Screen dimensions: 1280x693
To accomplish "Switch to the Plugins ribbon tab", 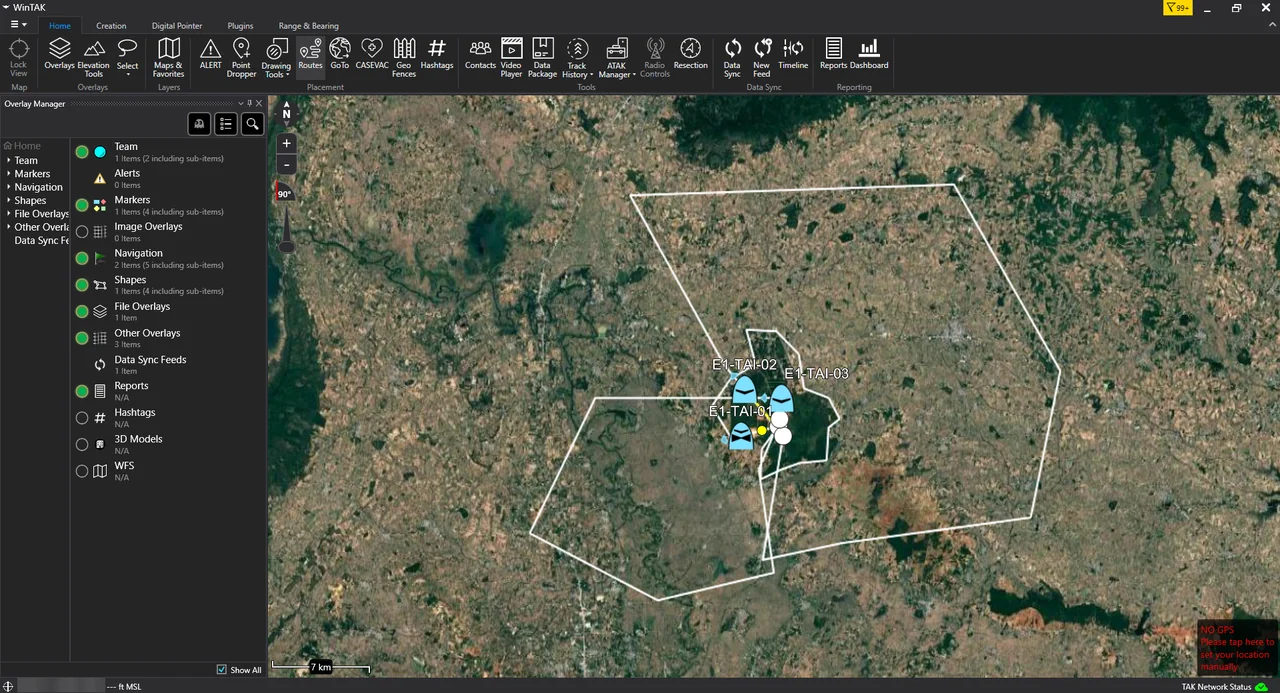I will [240, 25].
